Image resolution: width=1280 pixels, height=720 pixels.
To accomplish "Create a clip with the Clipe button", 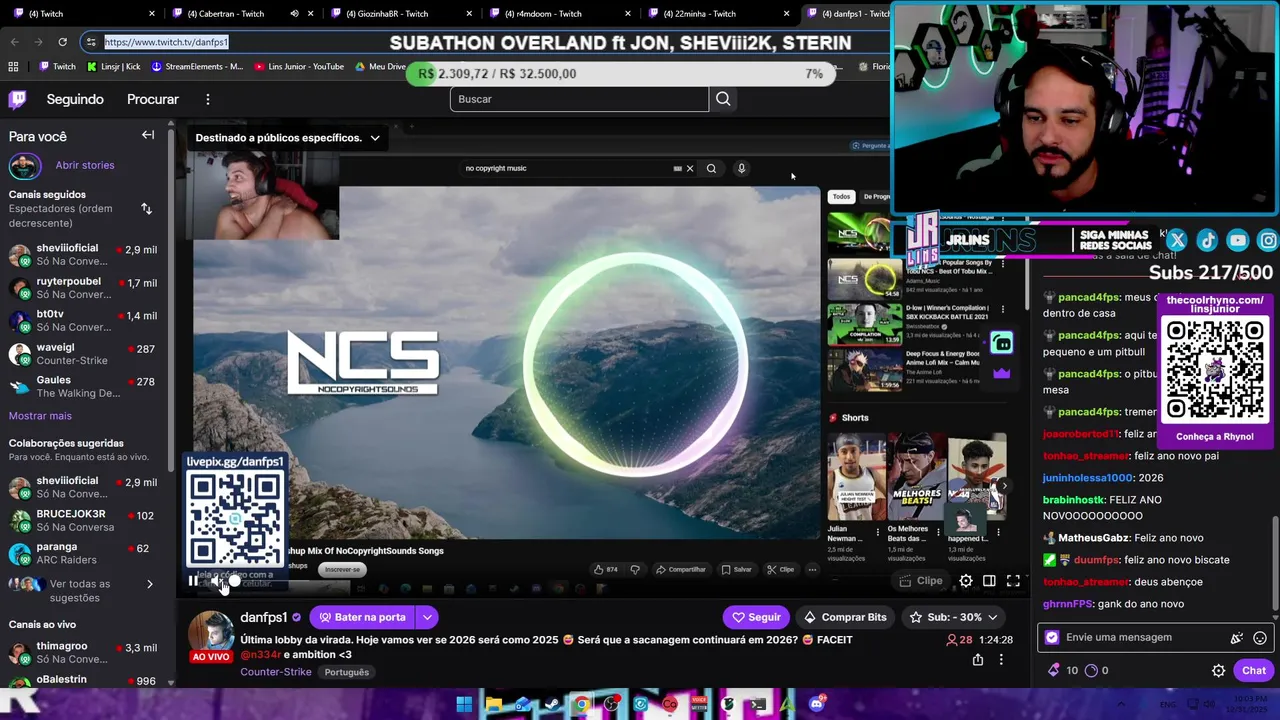I will [x=920, y=581].
